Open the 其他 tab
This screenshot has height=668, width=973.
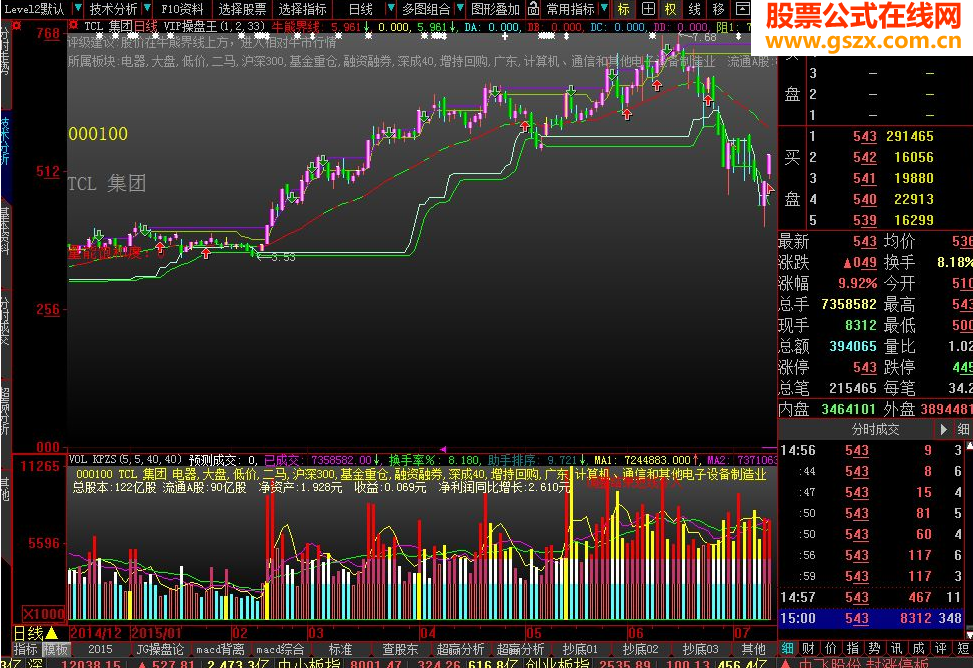(x=753, y=649)
